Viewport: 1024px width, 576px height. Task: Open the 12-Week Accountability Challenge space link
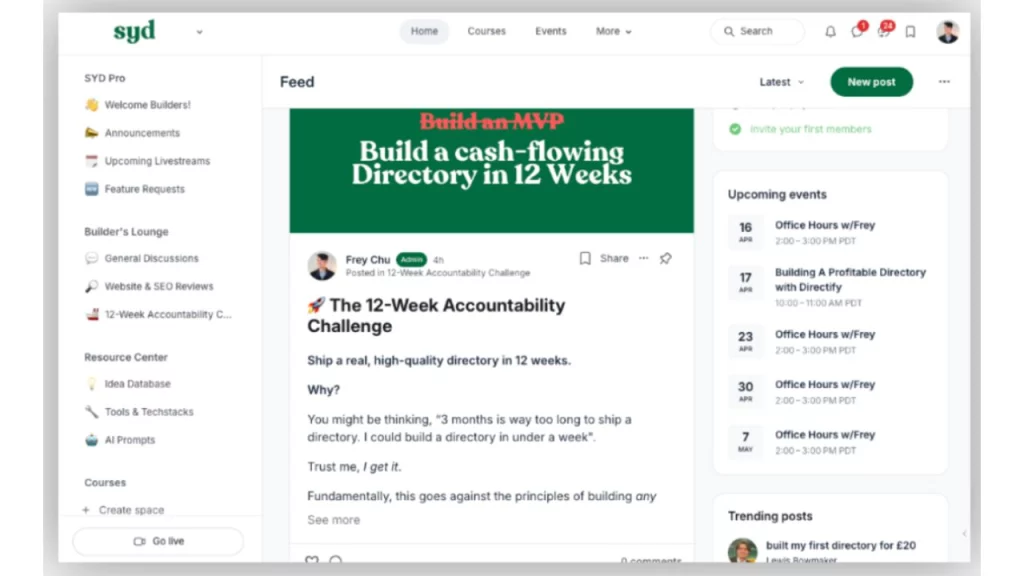coord(160,314)
